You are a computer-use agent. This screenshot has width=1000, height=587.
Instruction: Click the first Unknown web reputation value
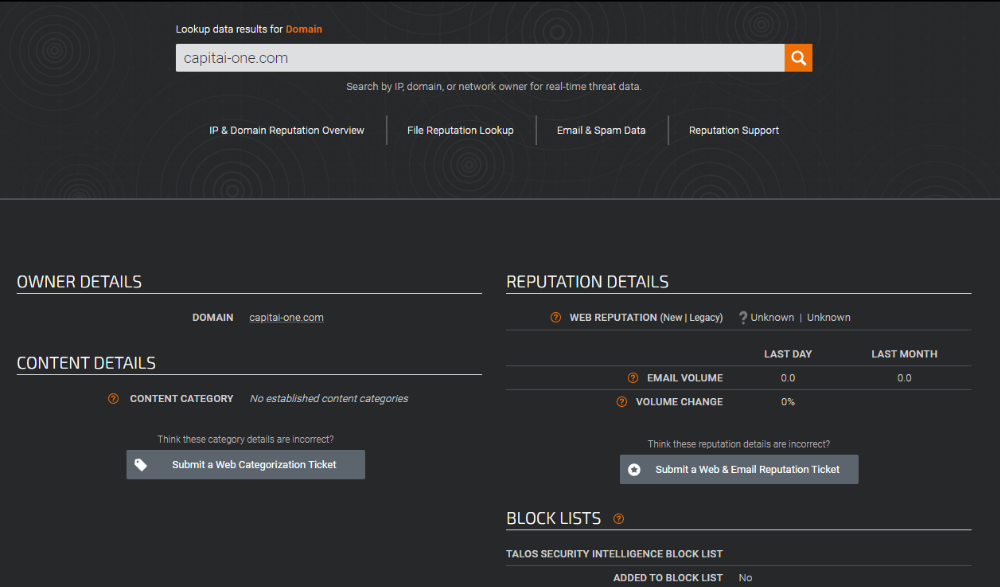coord(772,318)
